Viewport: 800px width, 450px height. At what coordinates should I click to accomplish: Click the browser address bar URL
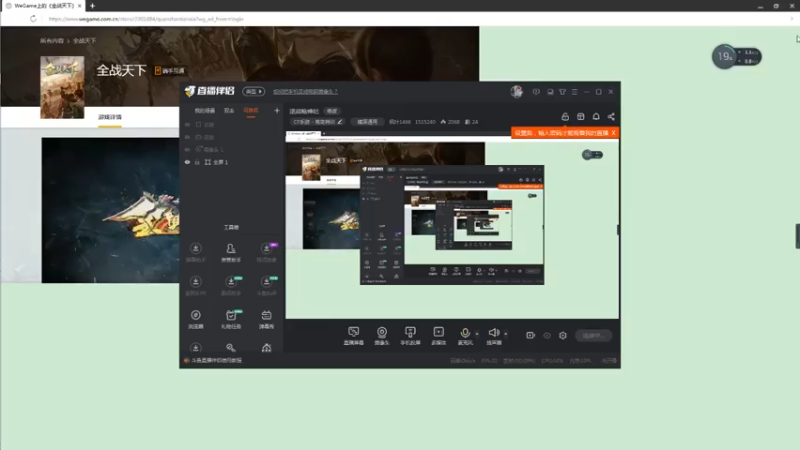point(146,19)
